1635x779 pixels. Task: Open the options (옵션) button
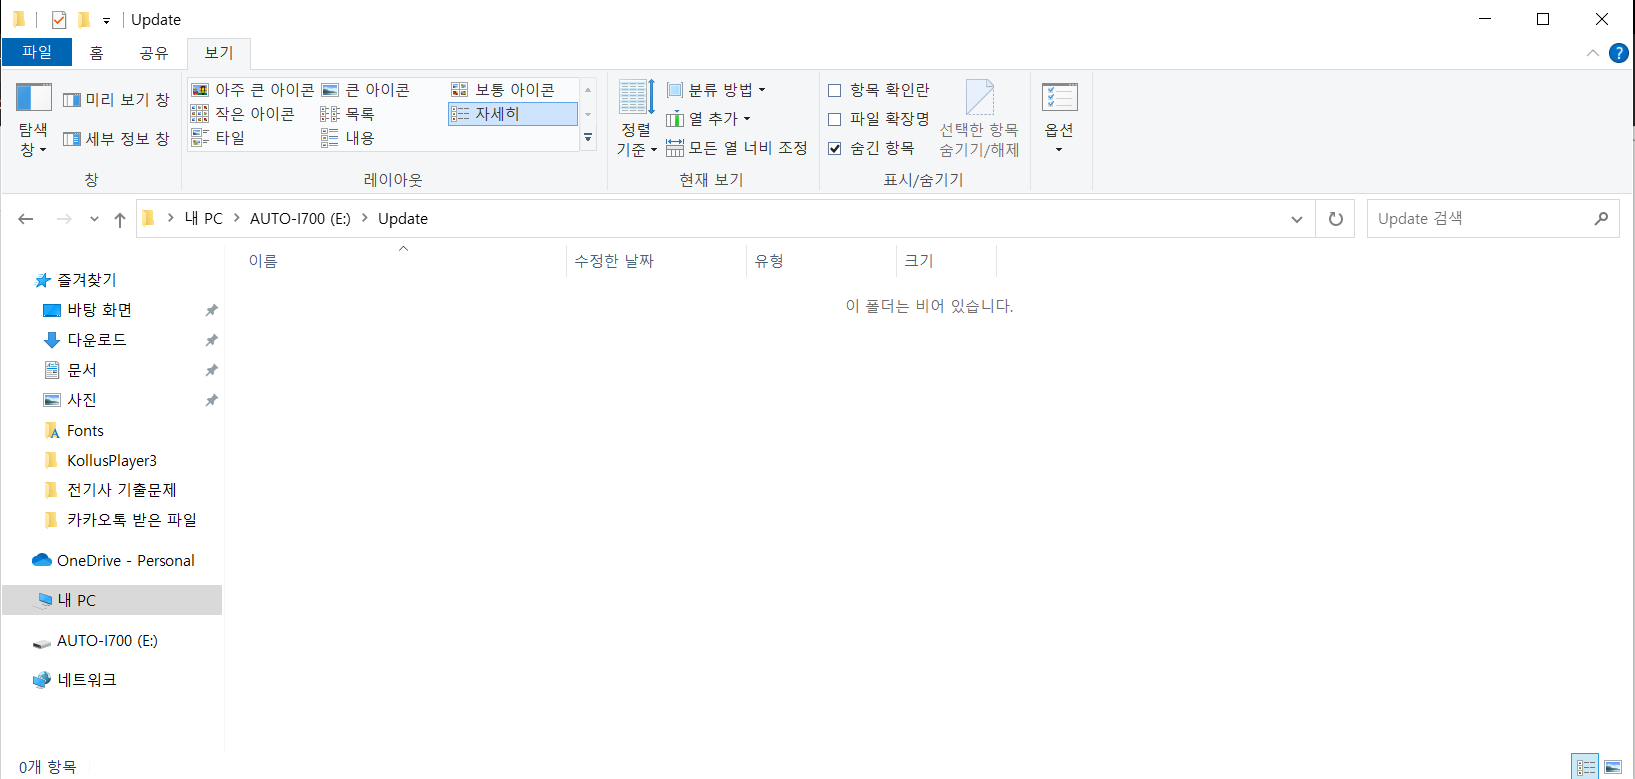click(x=1059, y=119)
